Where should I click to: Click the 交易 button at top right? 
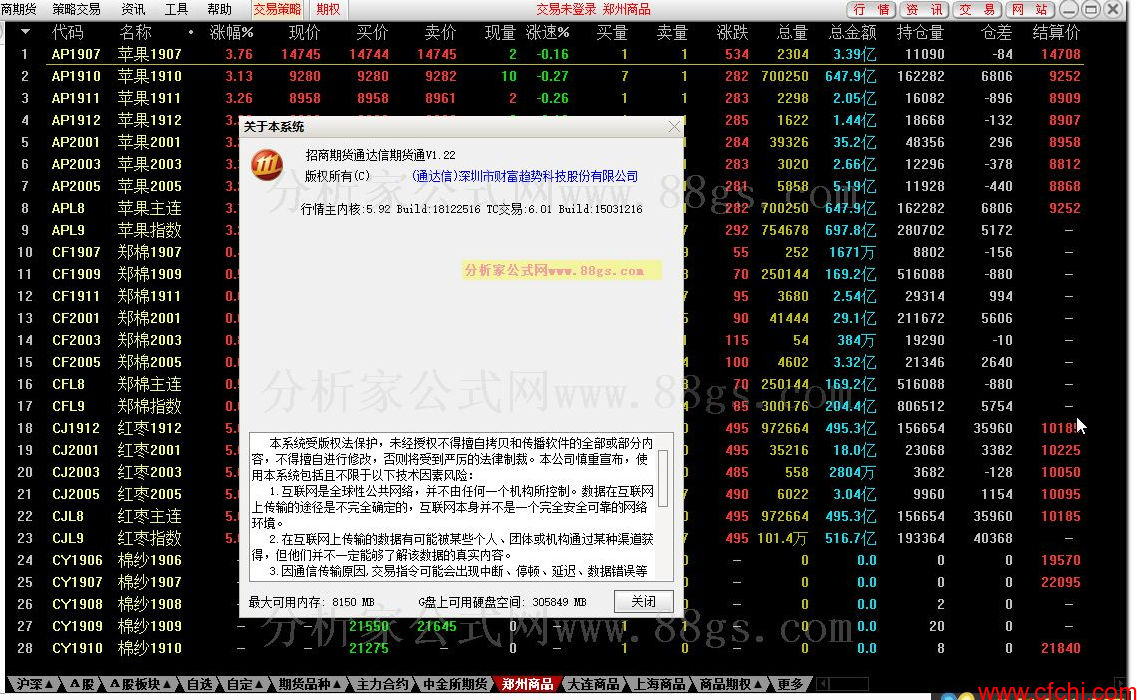(977, 9)
